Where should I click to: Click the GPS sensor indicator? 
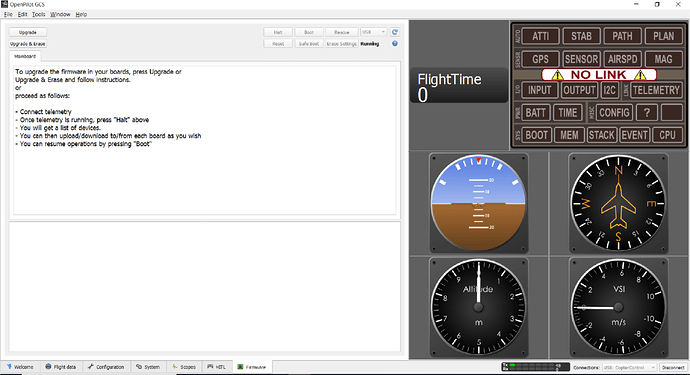(540, 59)
